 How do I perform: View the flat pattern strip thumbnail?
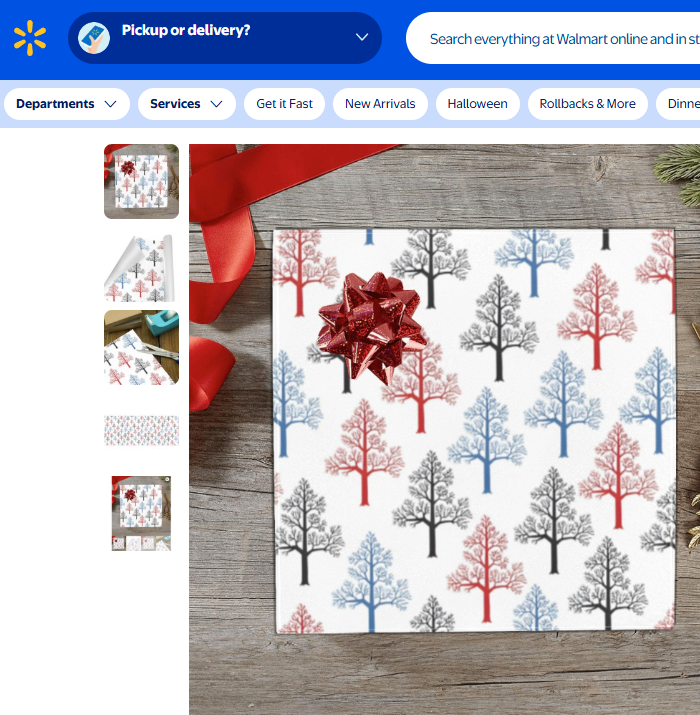[141, 430]
